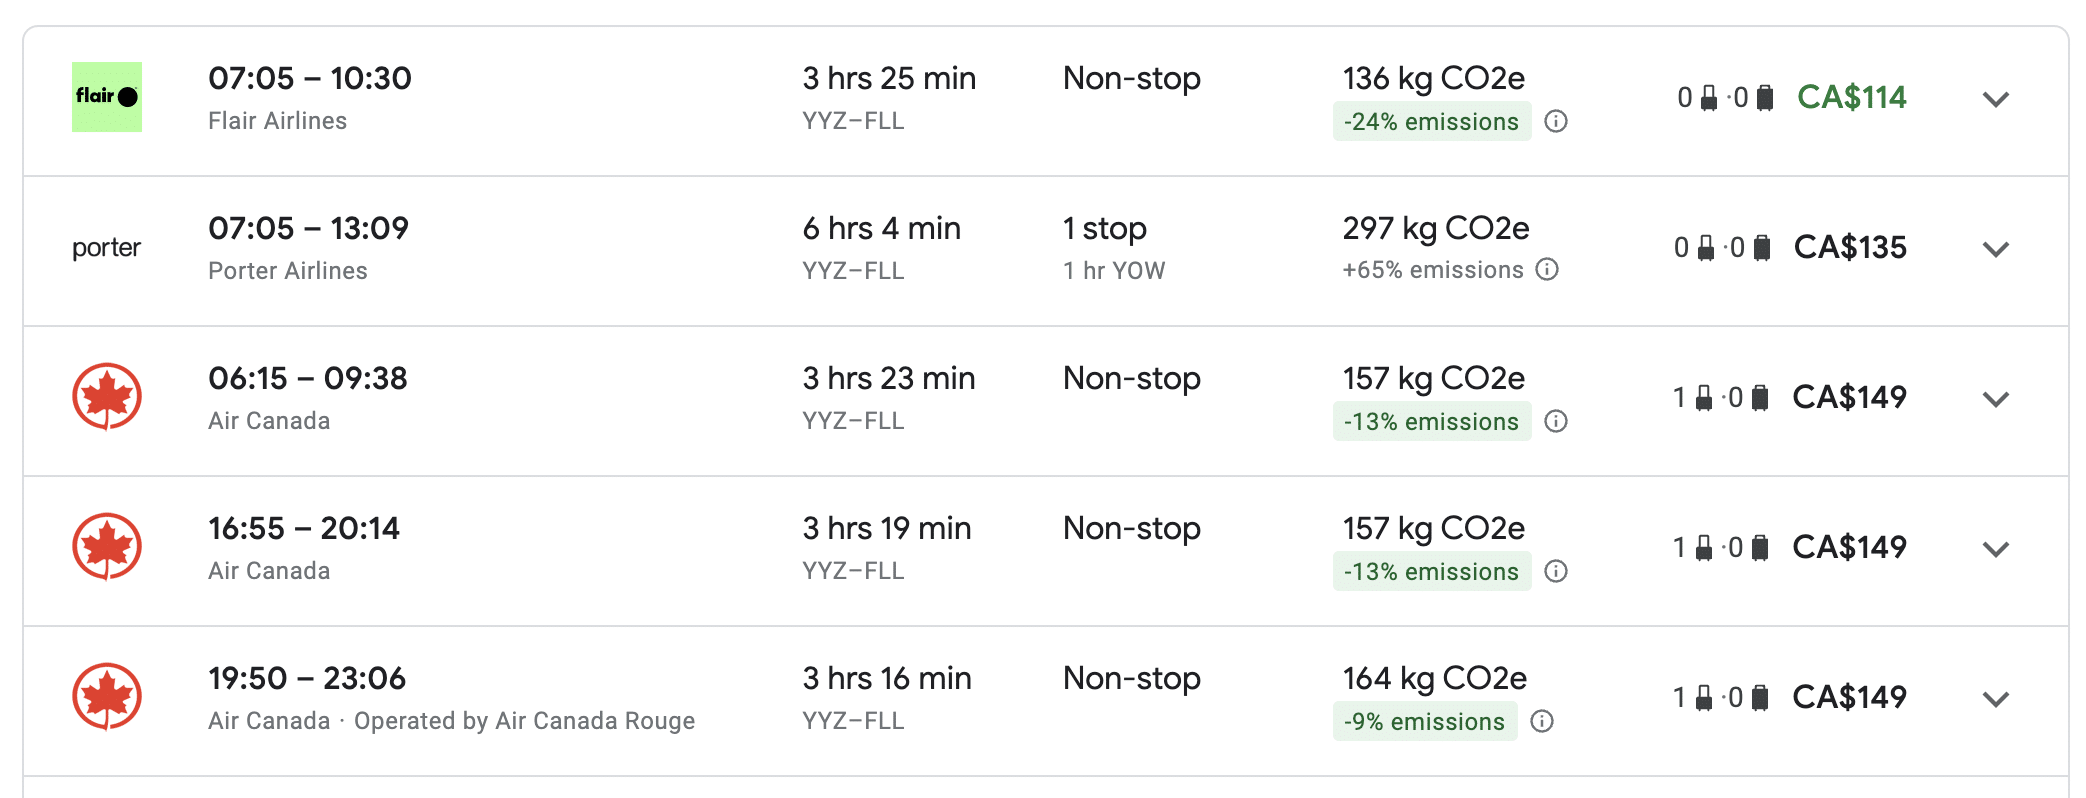Click carry-on bag icon on Flair flight
Image resolution: width=2086 pixels, height=798 pixels.
coord(1710,95)
